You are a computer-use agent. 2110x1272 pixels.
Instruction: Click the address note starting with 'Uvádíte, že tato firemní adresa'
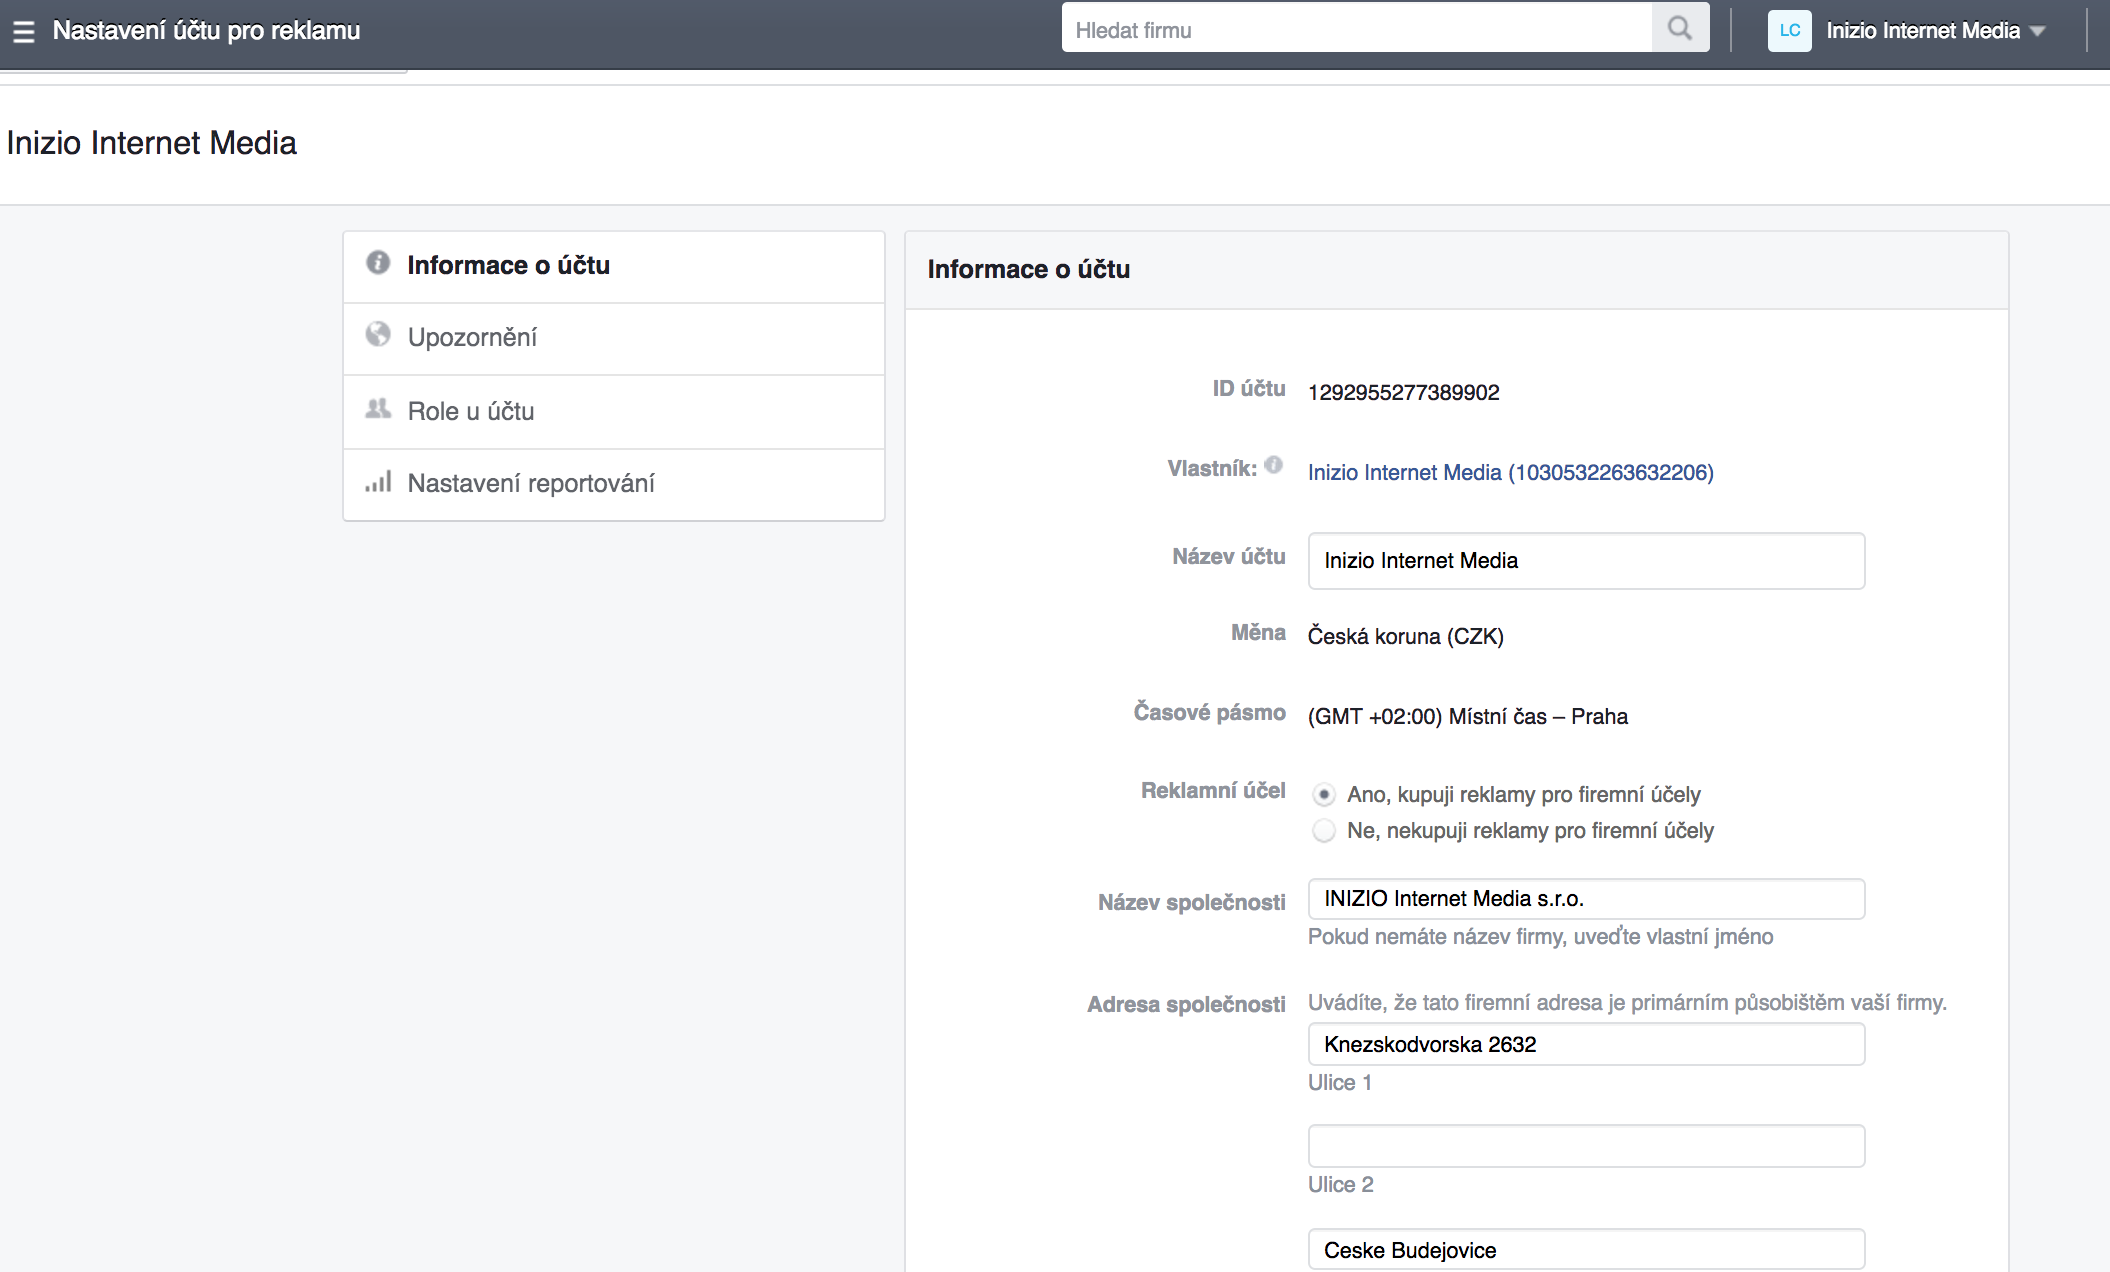[x=1627, y=1003]
